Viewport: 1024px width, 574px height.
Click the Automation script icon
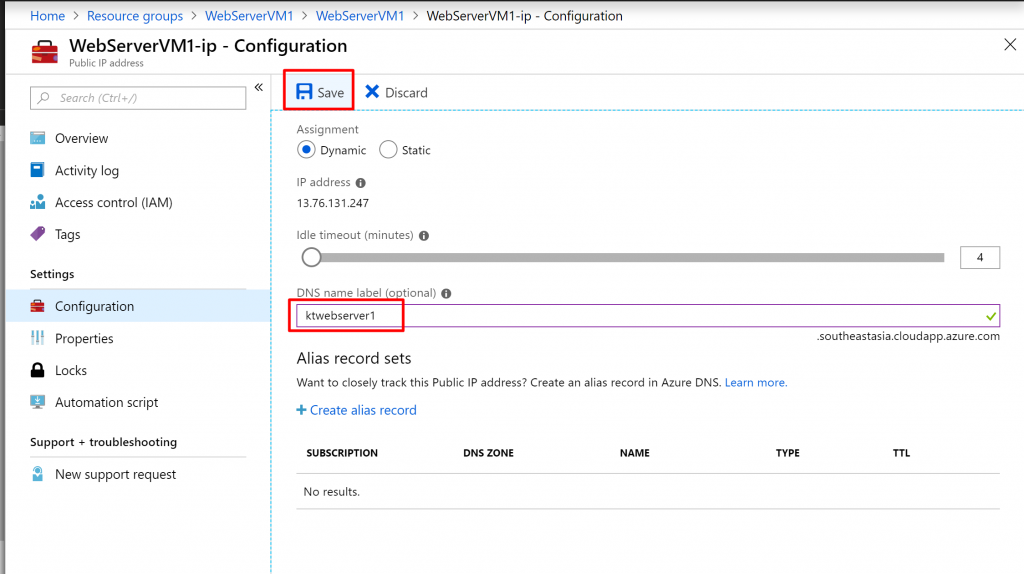[x=38, y=402]
